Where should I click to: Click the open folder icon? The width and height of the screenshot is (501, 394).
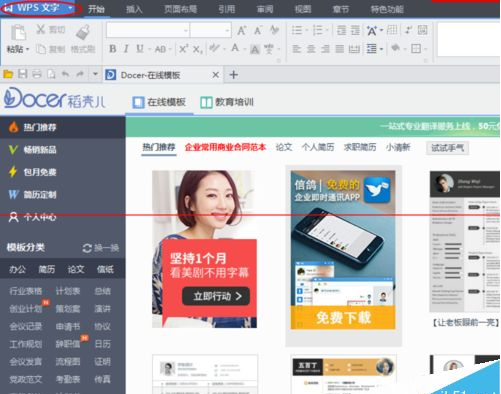8,74
